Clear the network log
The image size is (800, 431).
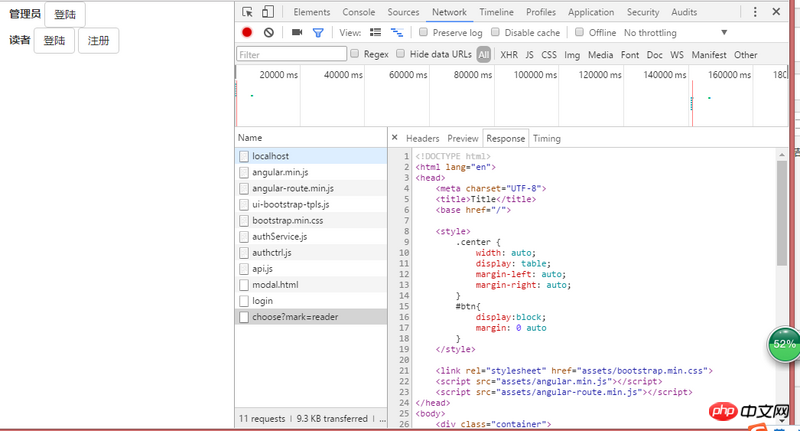(x=269, y=33)
